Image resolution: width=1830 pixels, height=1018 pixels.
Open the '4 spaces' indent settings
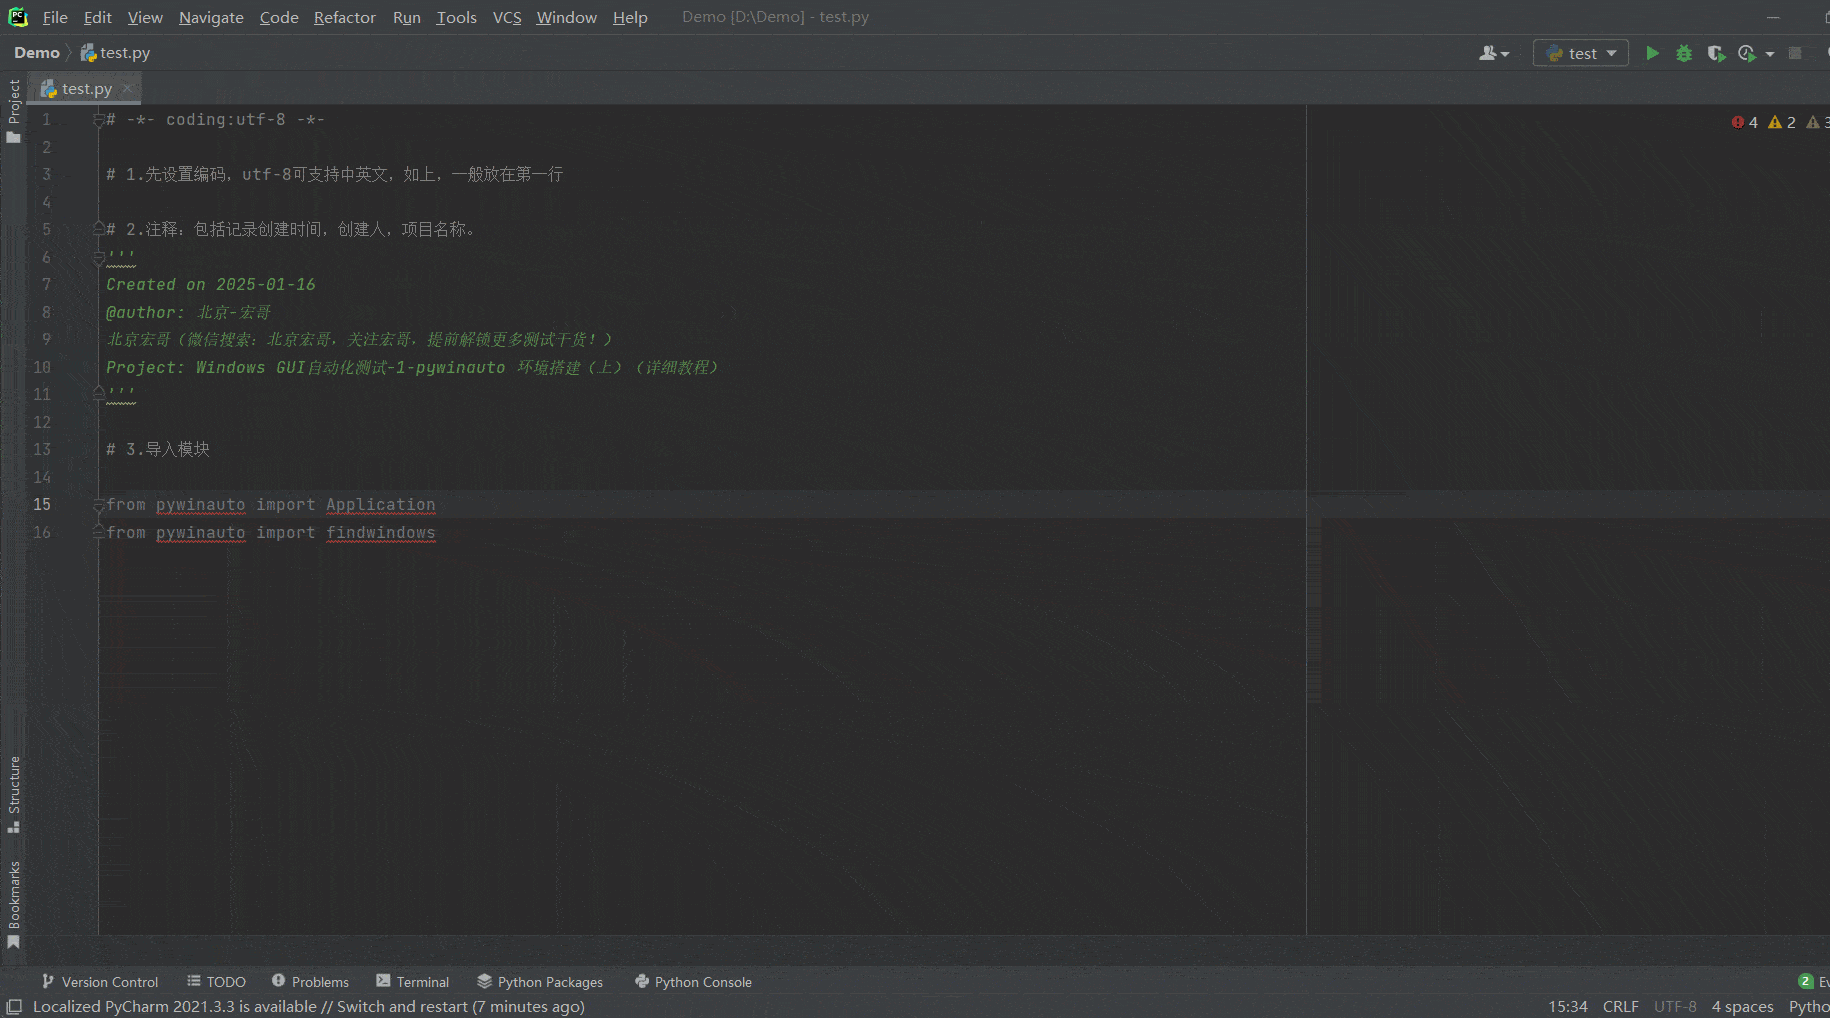1742,1007
